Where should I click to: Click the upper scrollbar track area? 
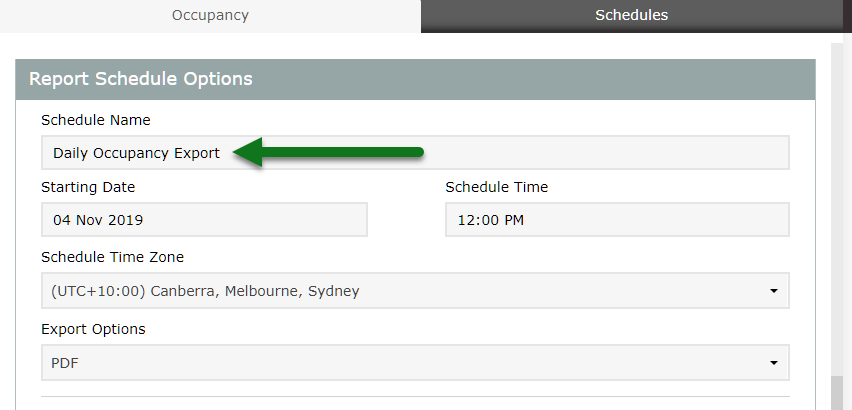pos(837,200)
